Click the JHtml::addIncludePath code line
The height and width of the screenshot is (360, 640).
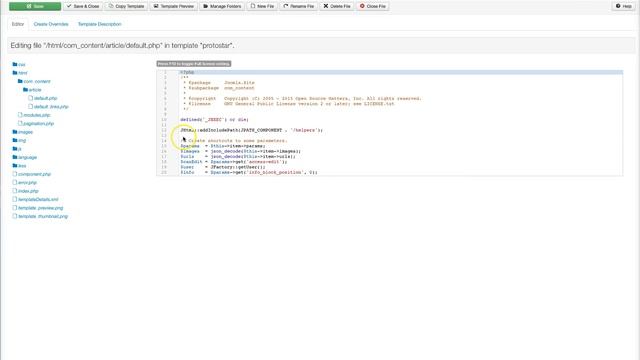(251, 130)
